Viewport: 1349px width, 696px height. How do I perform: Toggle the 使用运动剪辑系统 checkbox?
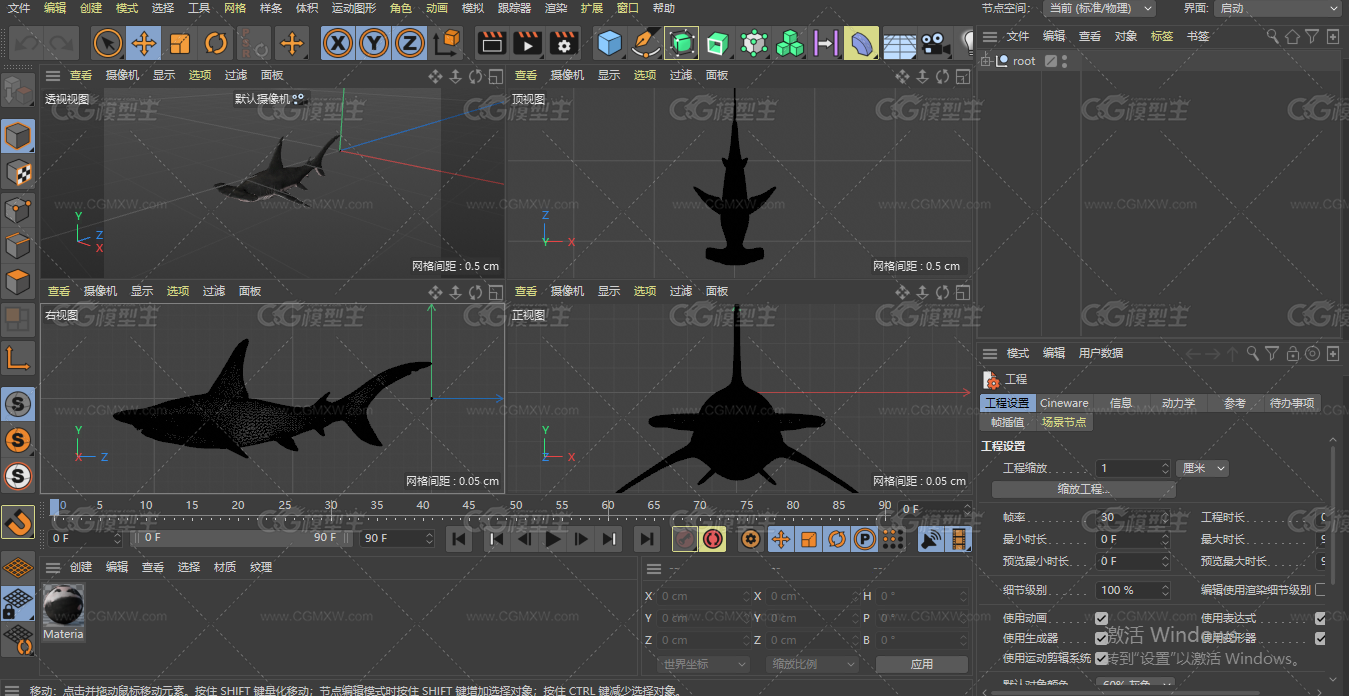pos(1101,658)
